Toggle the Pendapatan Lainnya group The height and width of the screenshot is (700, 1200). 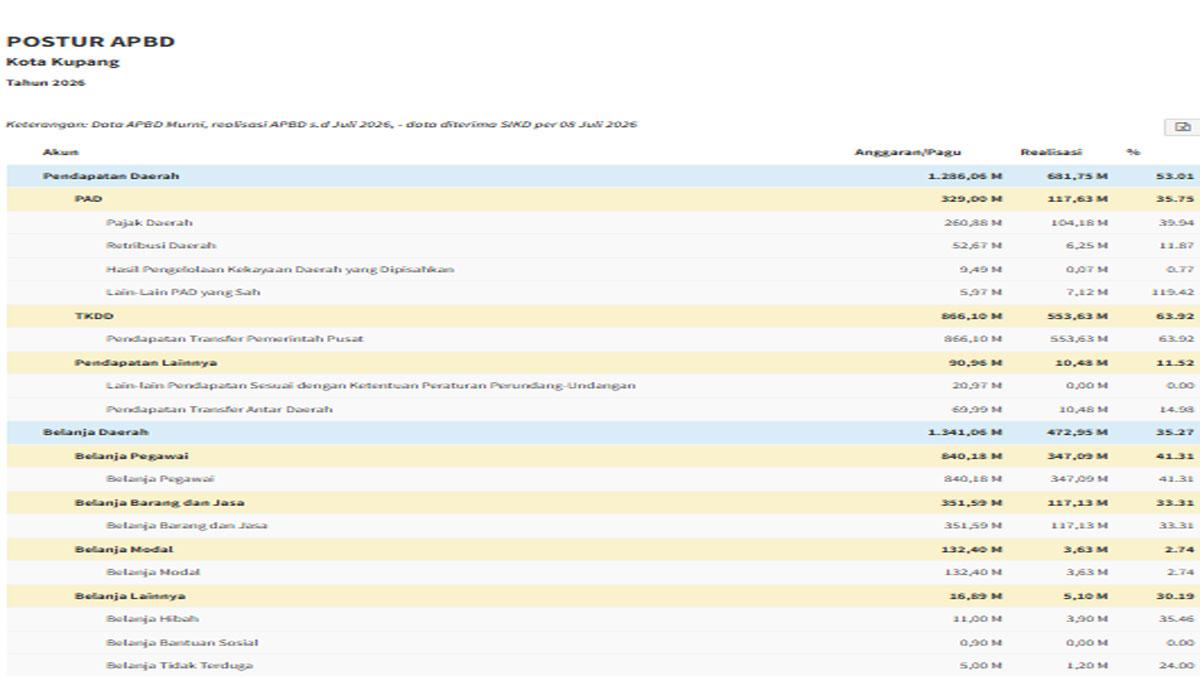[x=603, y=362]
